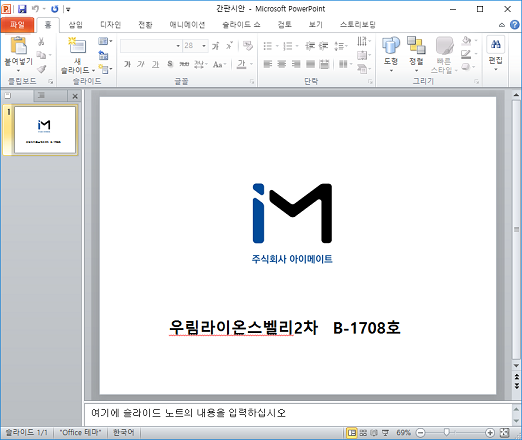The width and height of the screenshot is (522, 440).
Task: Click the Increase Indent icon
Action: [323, 46]
